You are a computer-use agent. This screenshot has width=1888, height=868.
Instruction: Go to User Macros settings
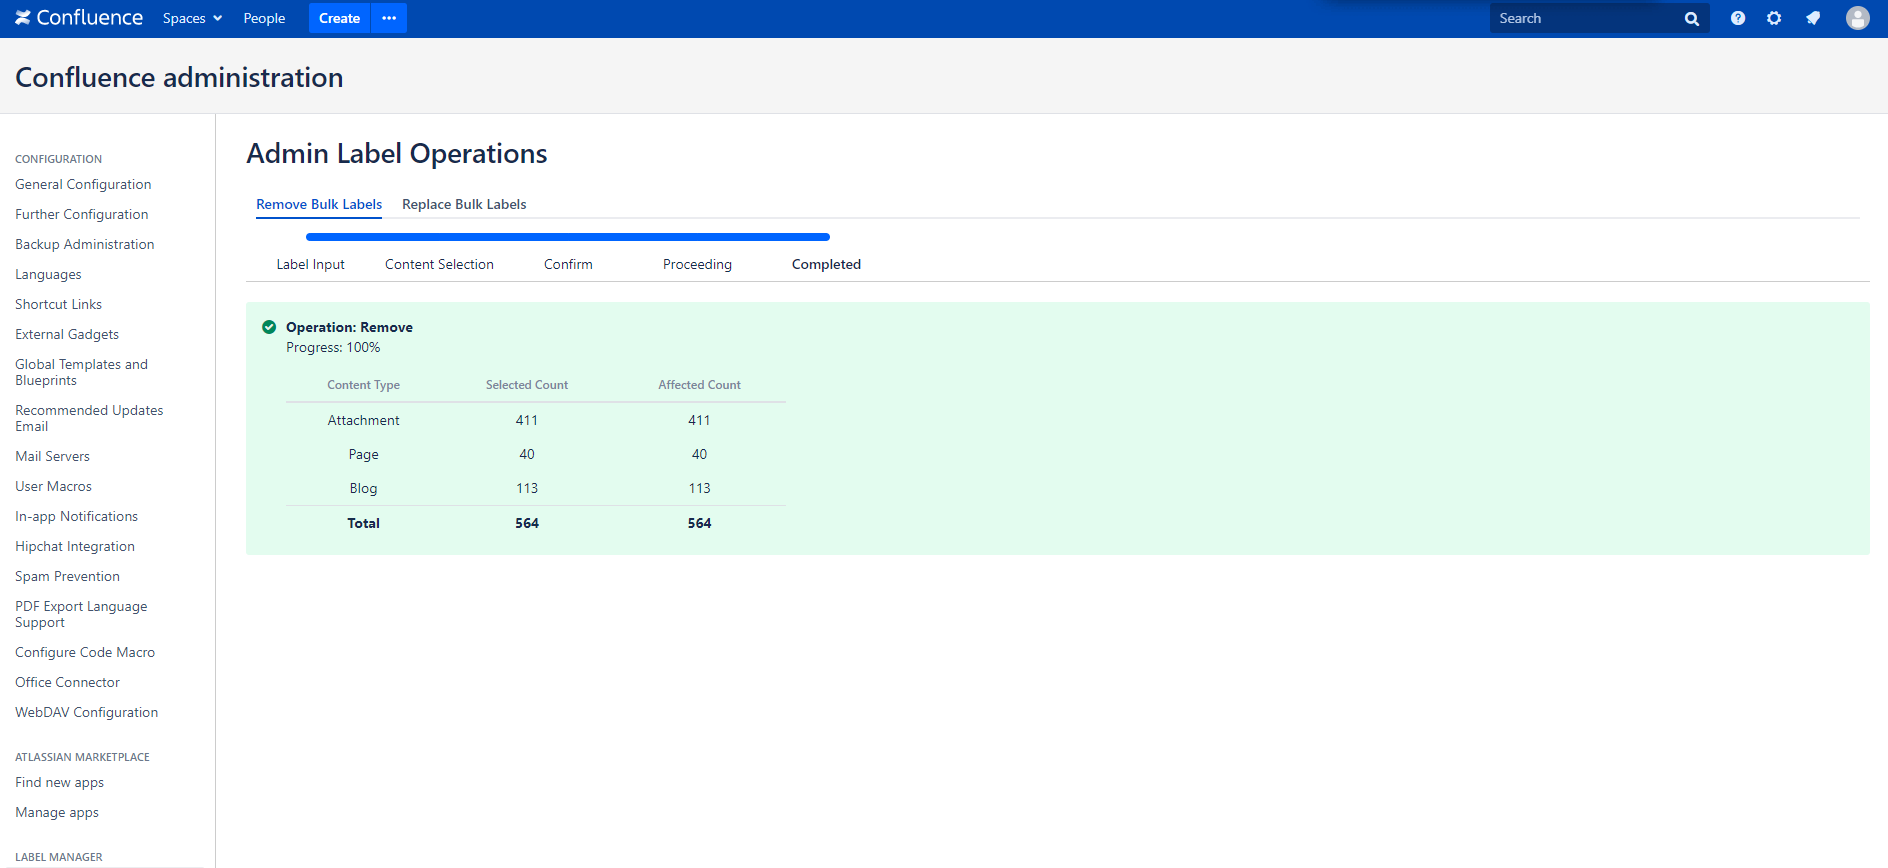(x=53, y=486)
